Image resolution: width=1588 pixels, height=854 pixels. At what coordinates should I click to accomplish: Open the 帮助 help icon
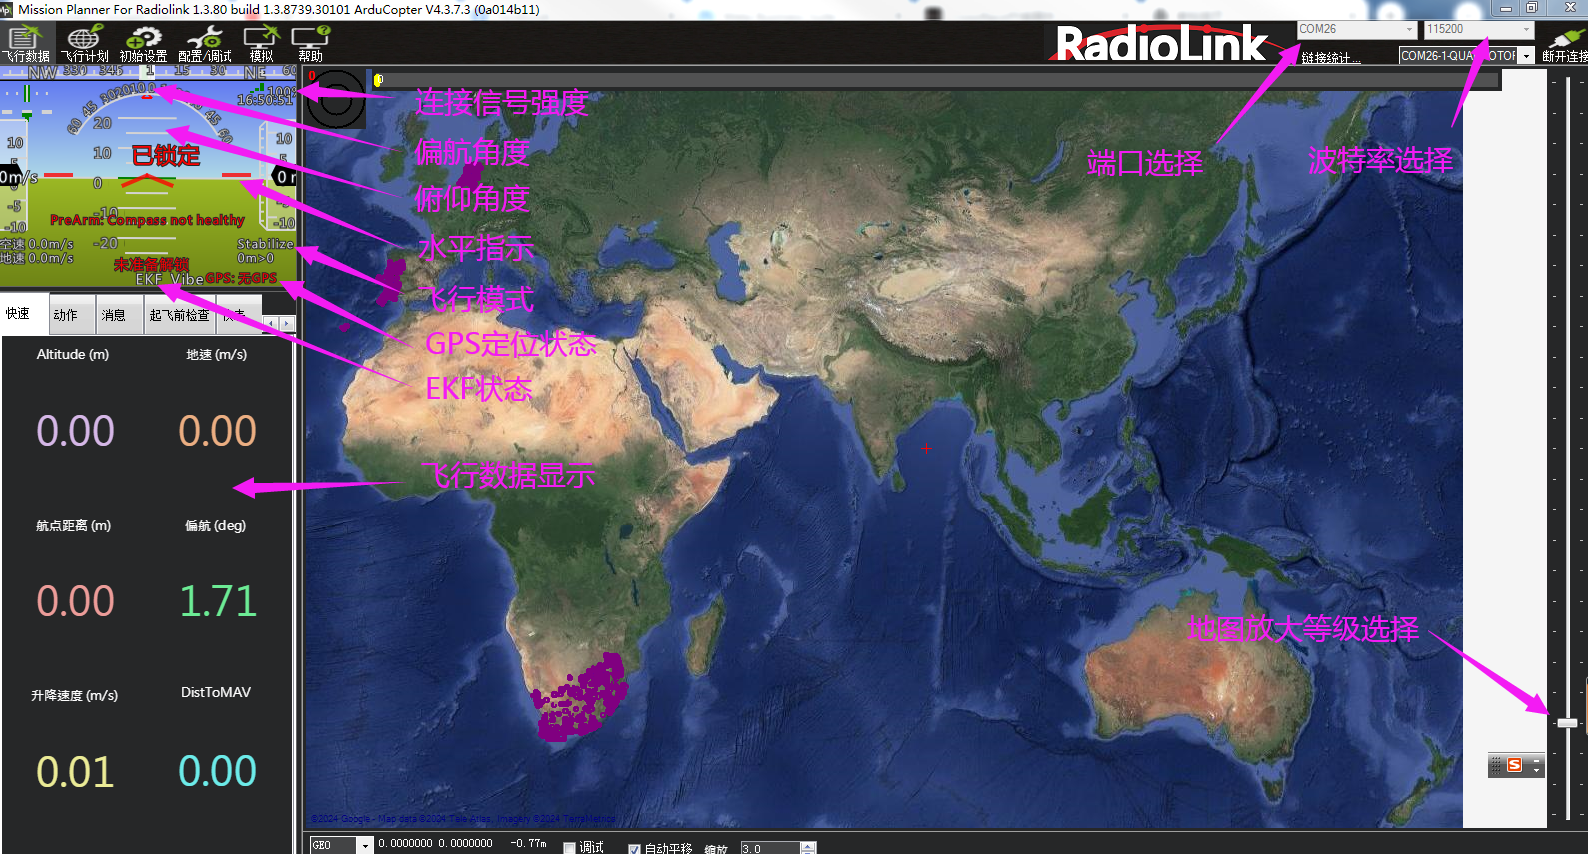coord(311,43)
